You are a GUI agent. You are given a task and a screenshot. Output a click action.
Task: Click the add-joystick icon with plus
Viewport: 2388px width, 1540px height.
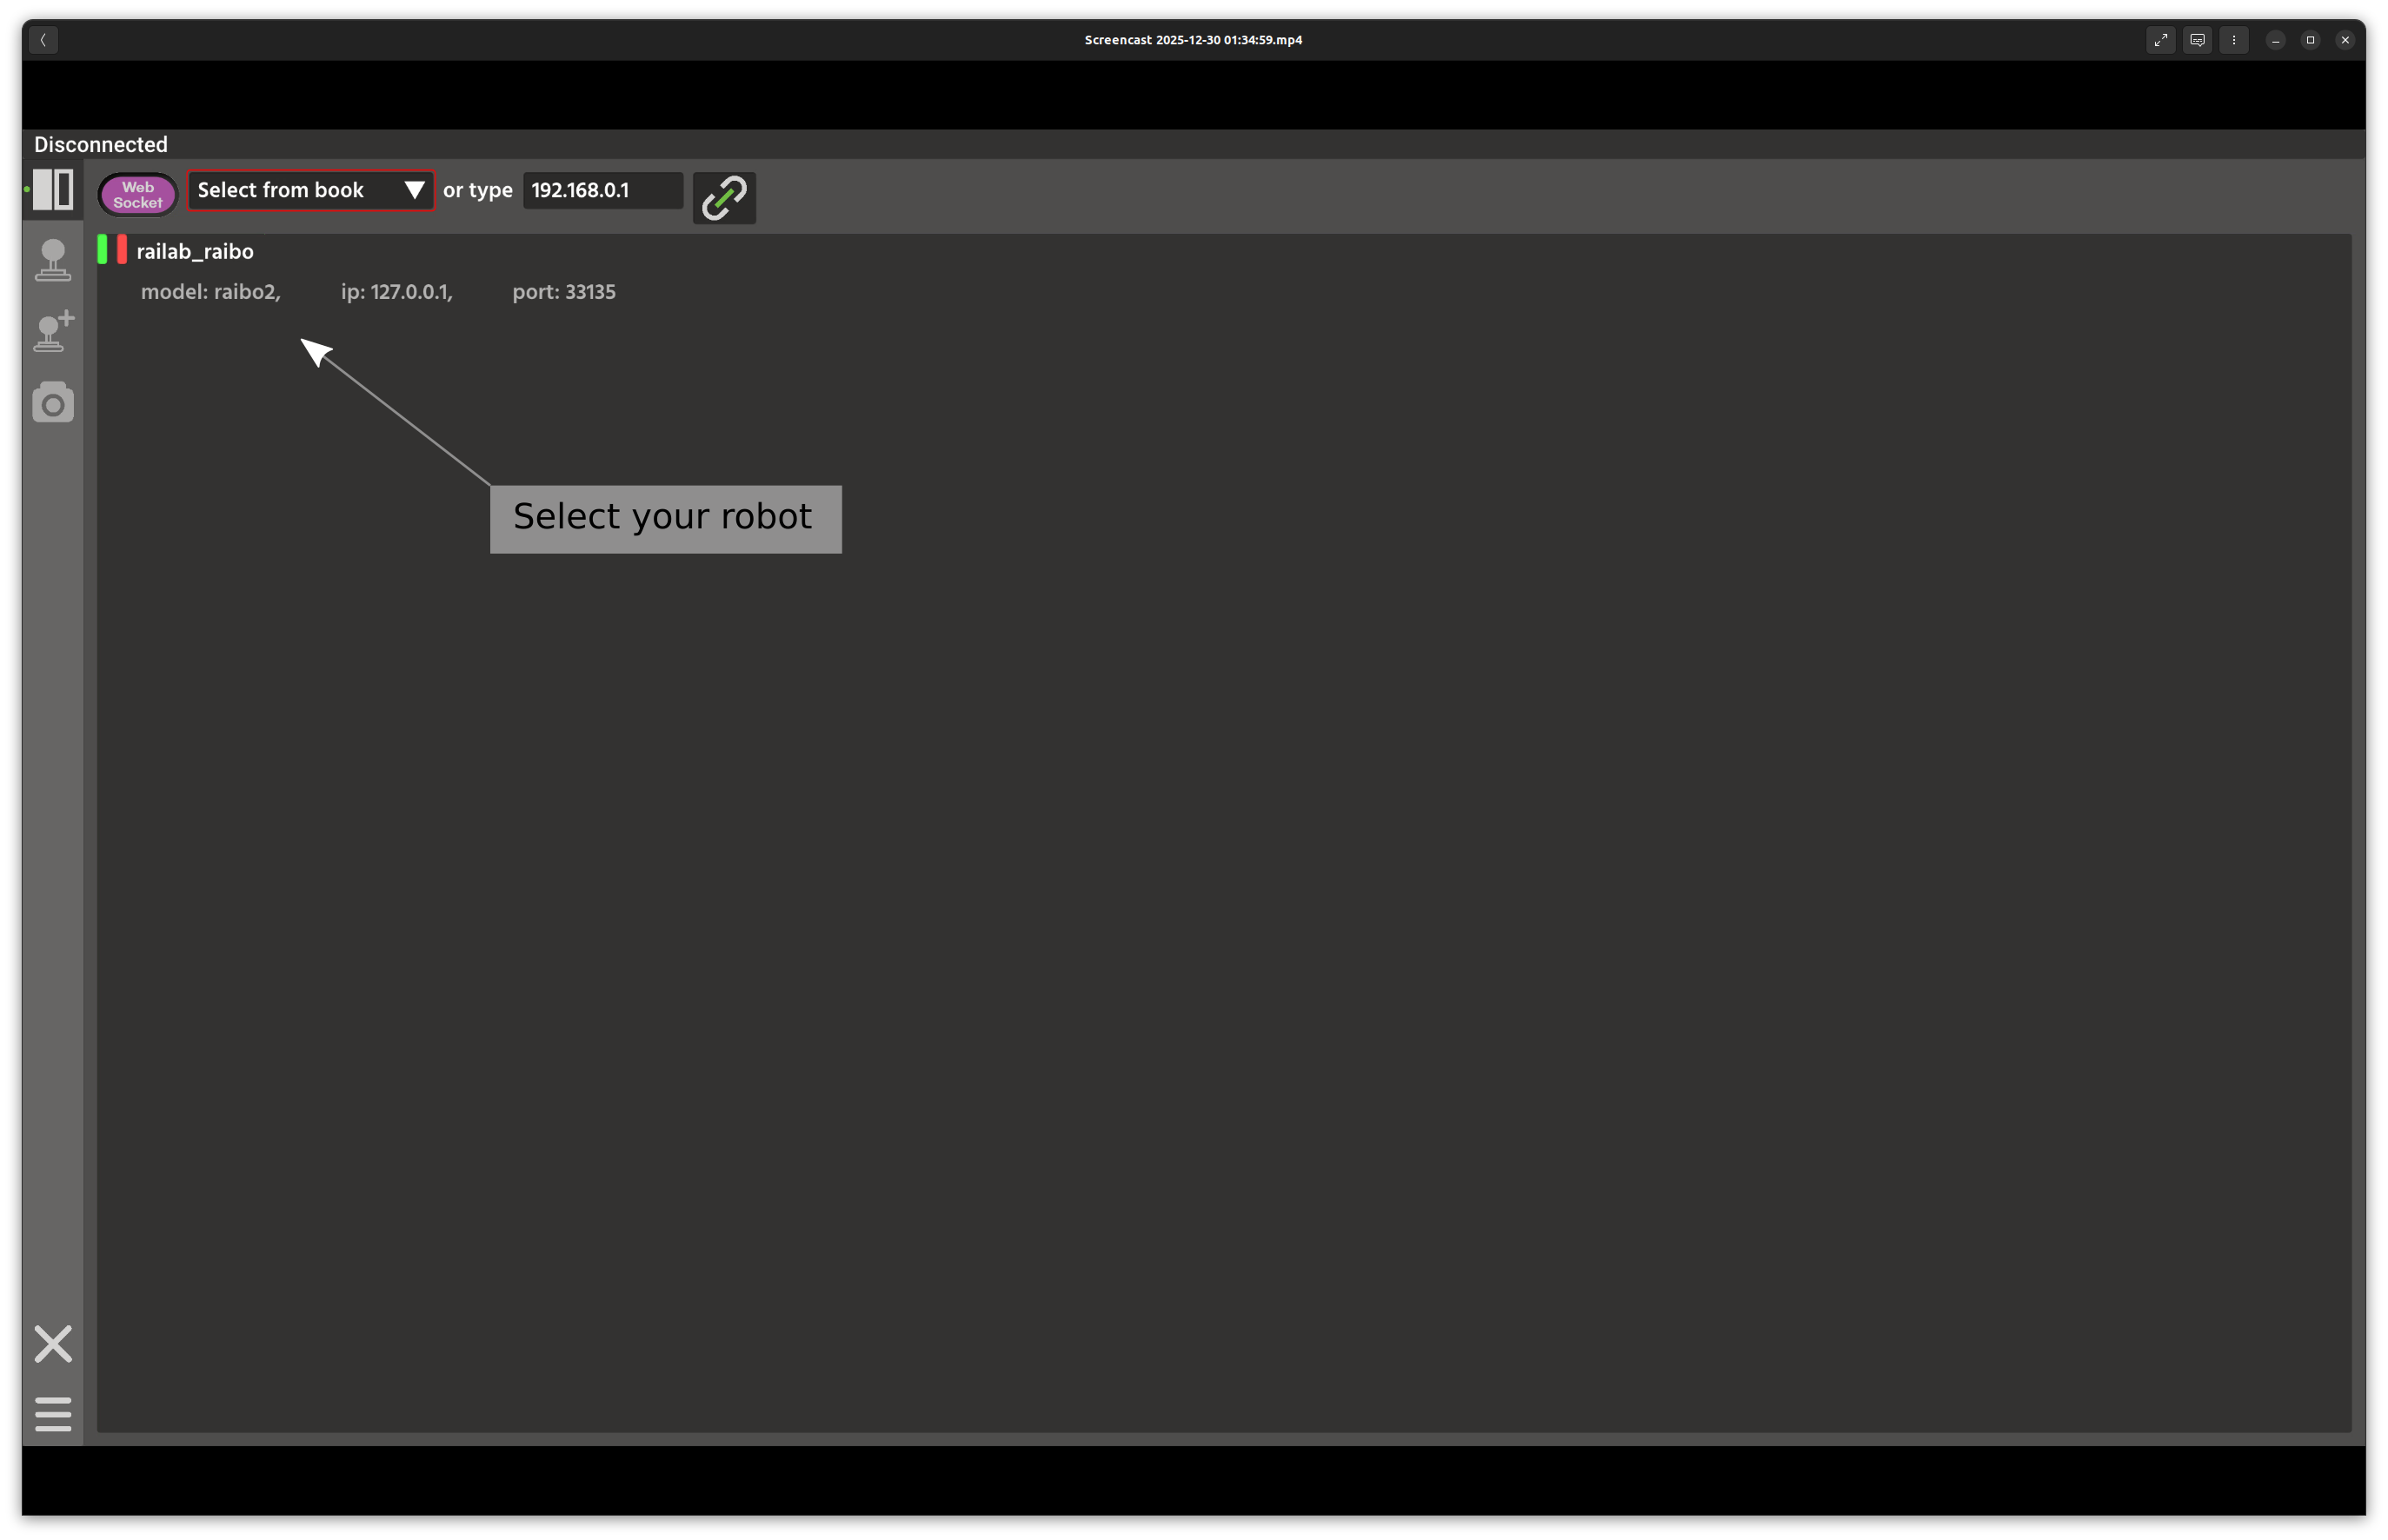tap(53, 331)
